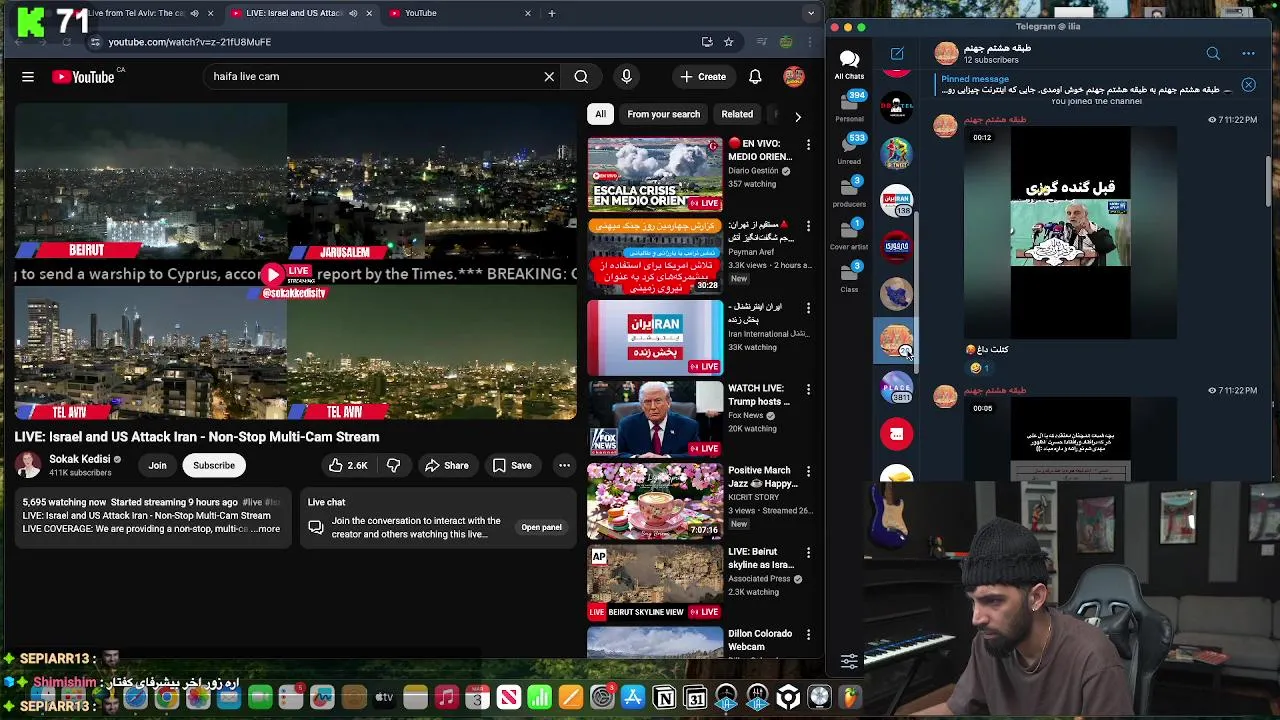
Task: Open the Sokak Kedisi channel name link
Action: pyautogui.click(x=80, y=459)
